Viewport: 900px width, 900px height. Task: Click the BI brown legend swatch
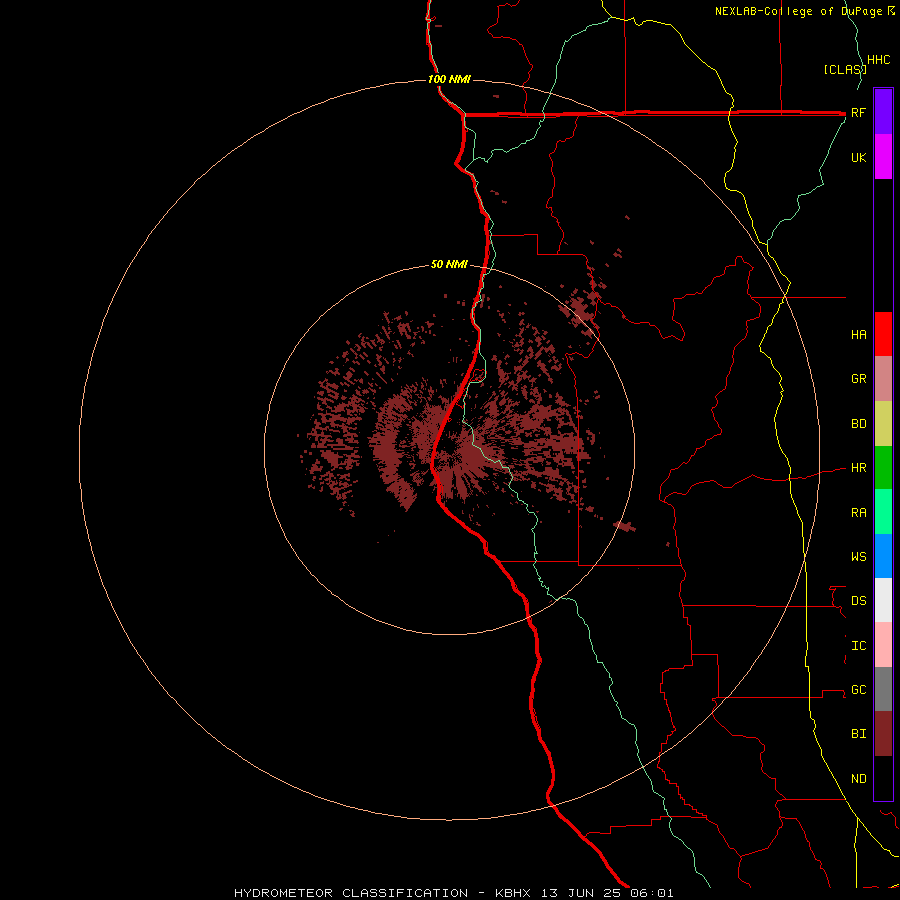(x=883, y=734)
